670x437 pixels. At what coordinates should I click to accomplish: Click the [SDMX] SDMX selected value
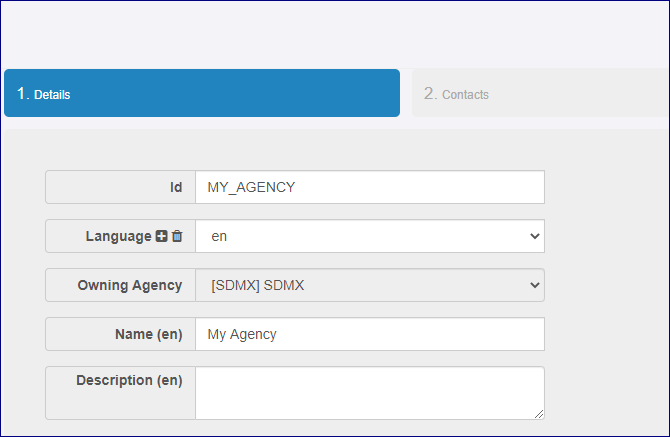[258, 285]
